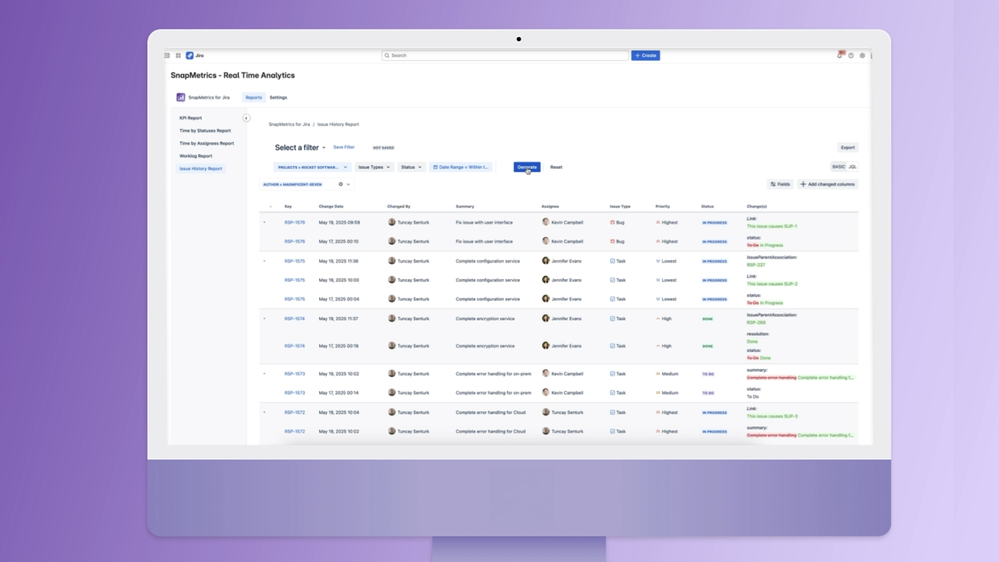
Task: Open RSP-1576 link in May 19 09:59 row
Action: coord(294,222)
